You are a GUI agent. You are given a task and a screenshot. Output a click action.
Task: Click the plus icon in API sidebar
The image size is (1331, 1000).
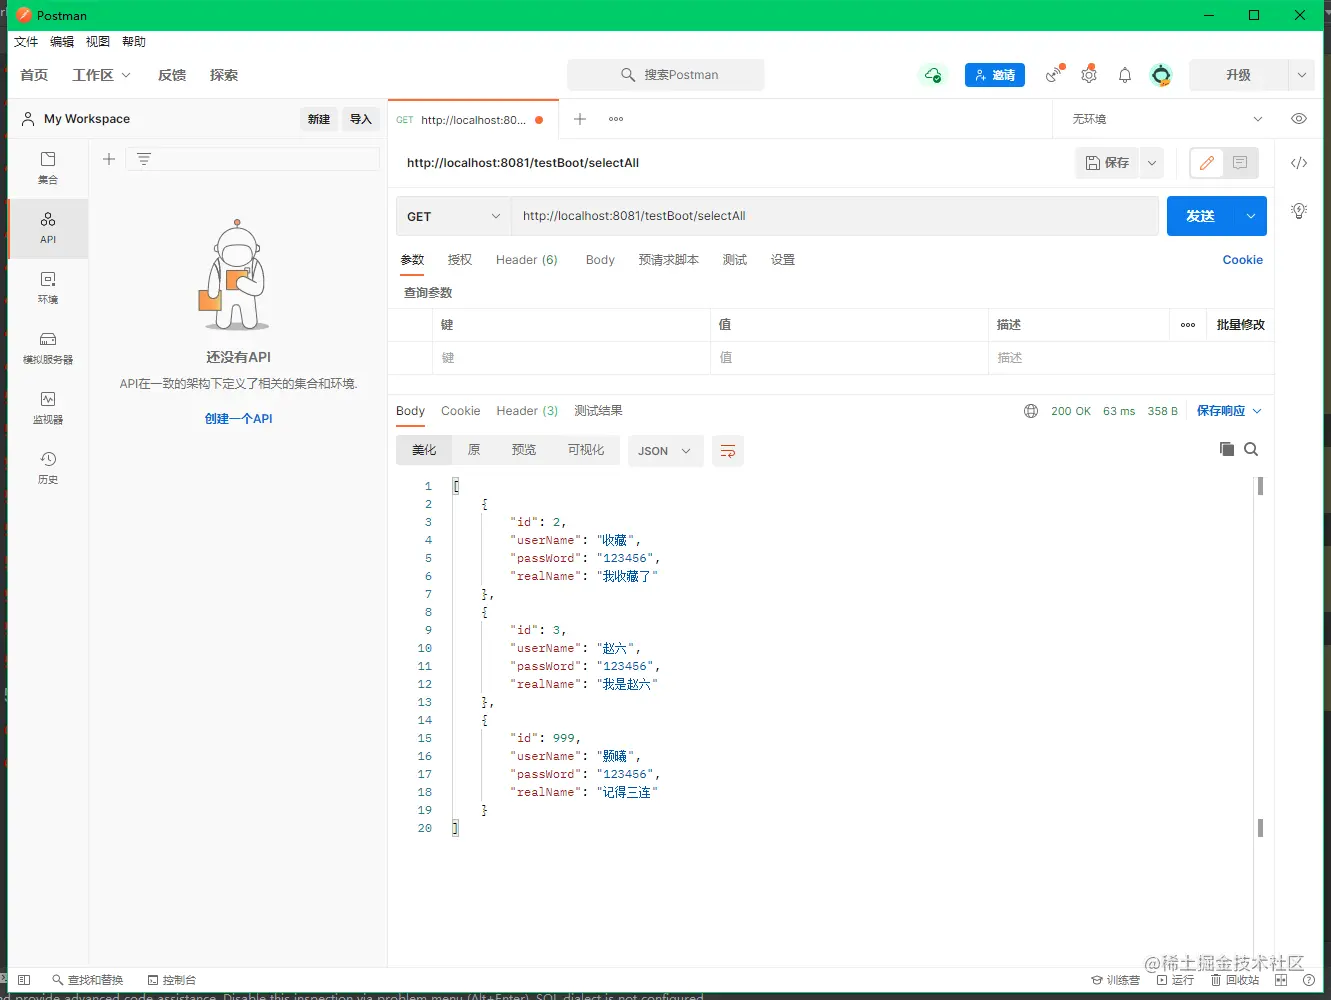click(109, 159)
